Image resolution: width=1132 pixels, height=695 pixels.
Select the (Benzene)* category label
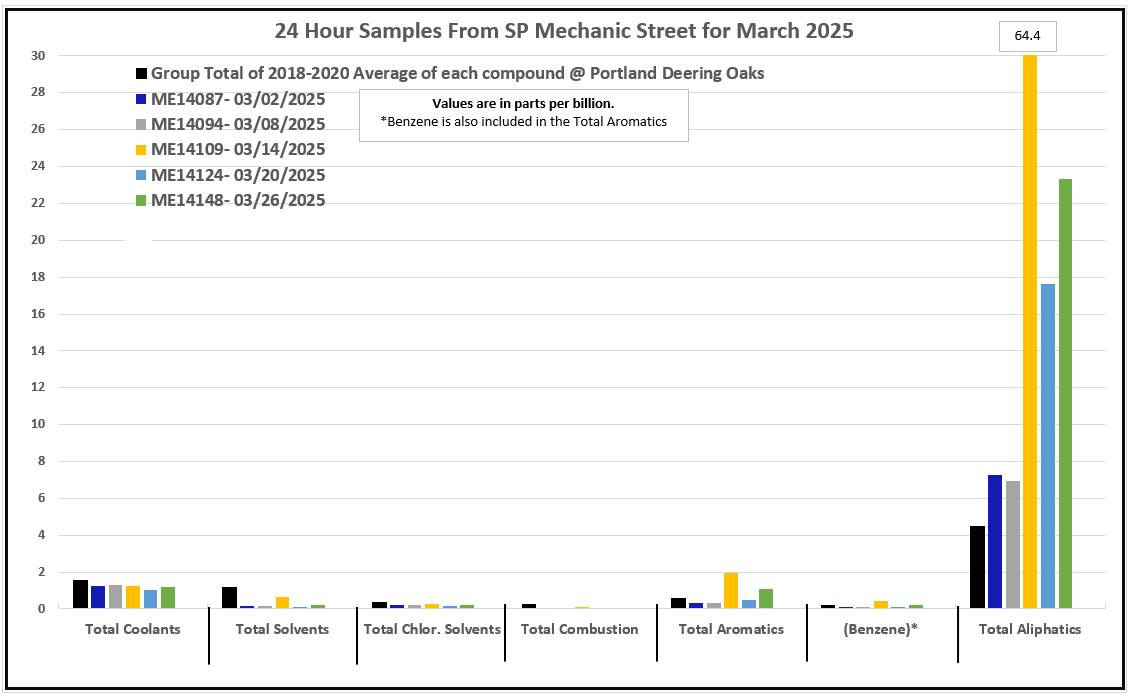pyautogui.click(x=880, y=629)
